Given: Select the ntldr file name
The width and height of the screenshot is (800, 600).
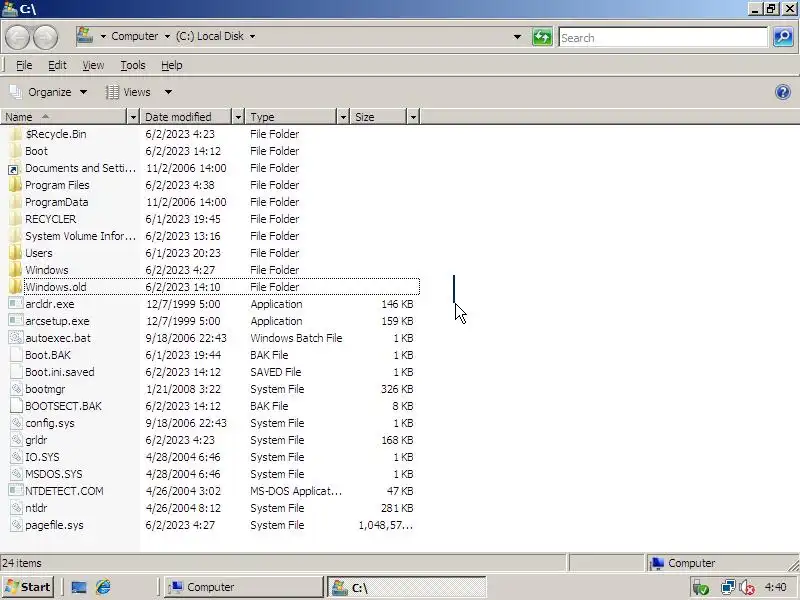Looking at the screenshot, I should click(36, 508).
